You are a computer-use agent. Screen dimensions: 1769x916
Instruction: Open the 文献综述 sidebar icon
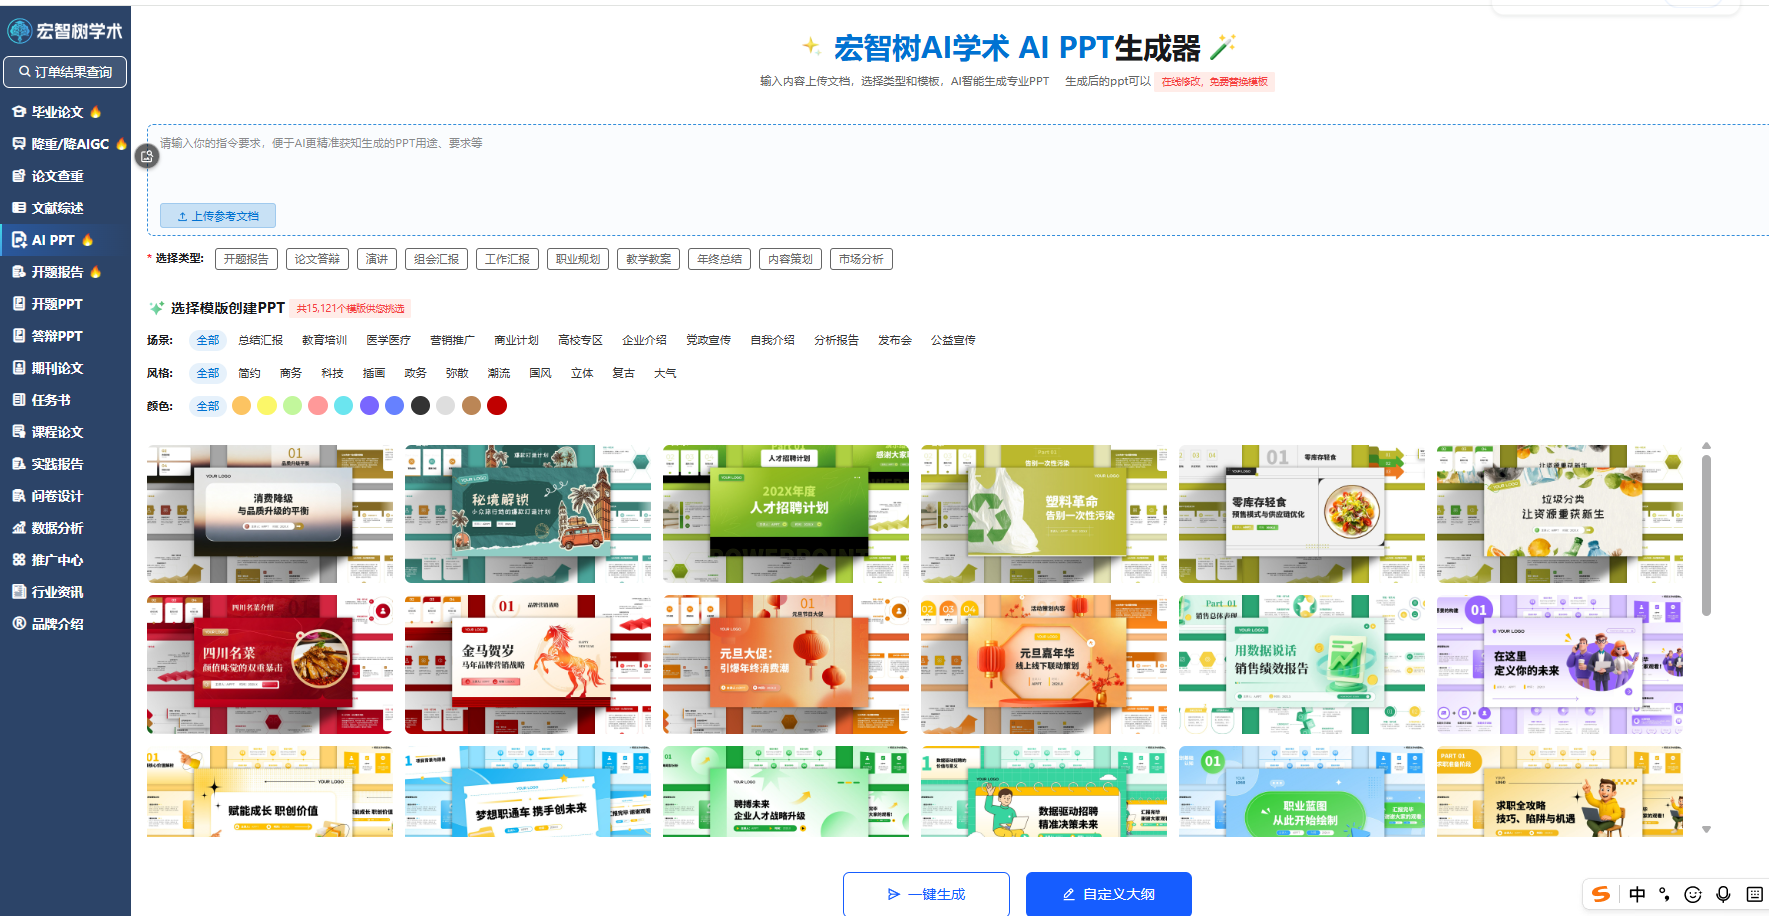[x=19, y=208]
